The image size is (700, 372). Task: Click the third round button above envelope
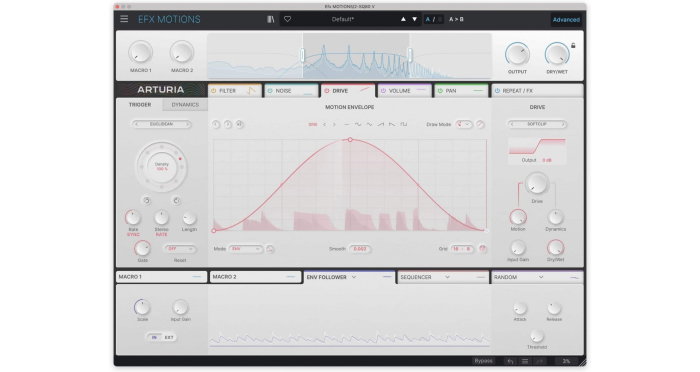(x=240, y=125)
